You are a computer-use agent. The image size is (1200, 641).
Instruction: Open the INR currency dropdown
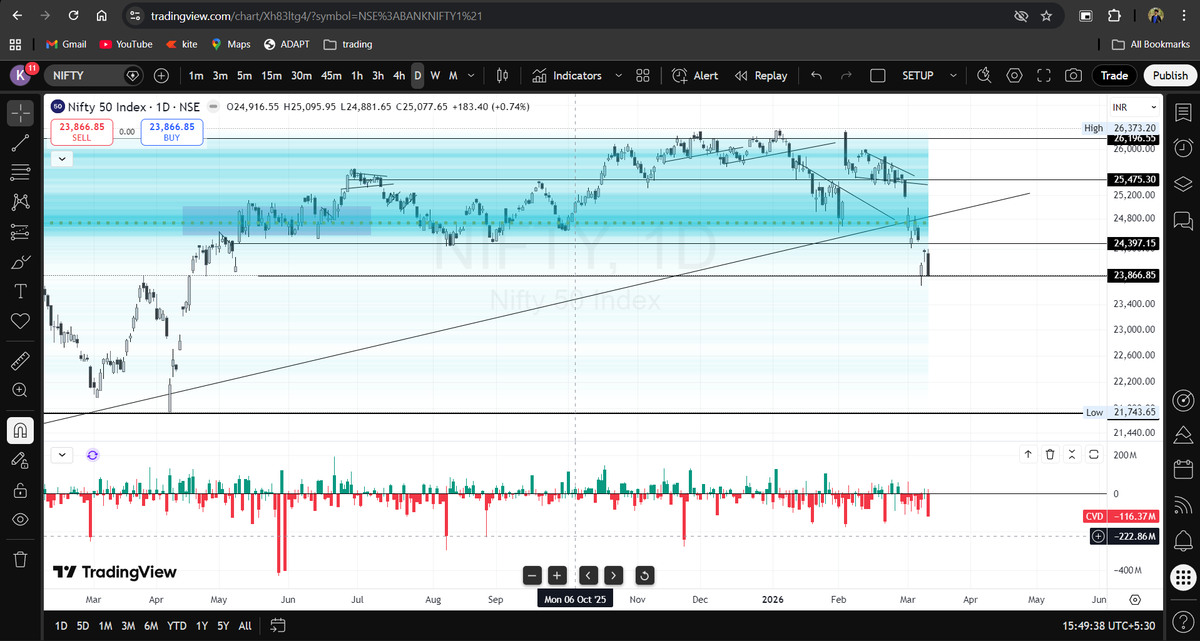tap(1137, 107)
